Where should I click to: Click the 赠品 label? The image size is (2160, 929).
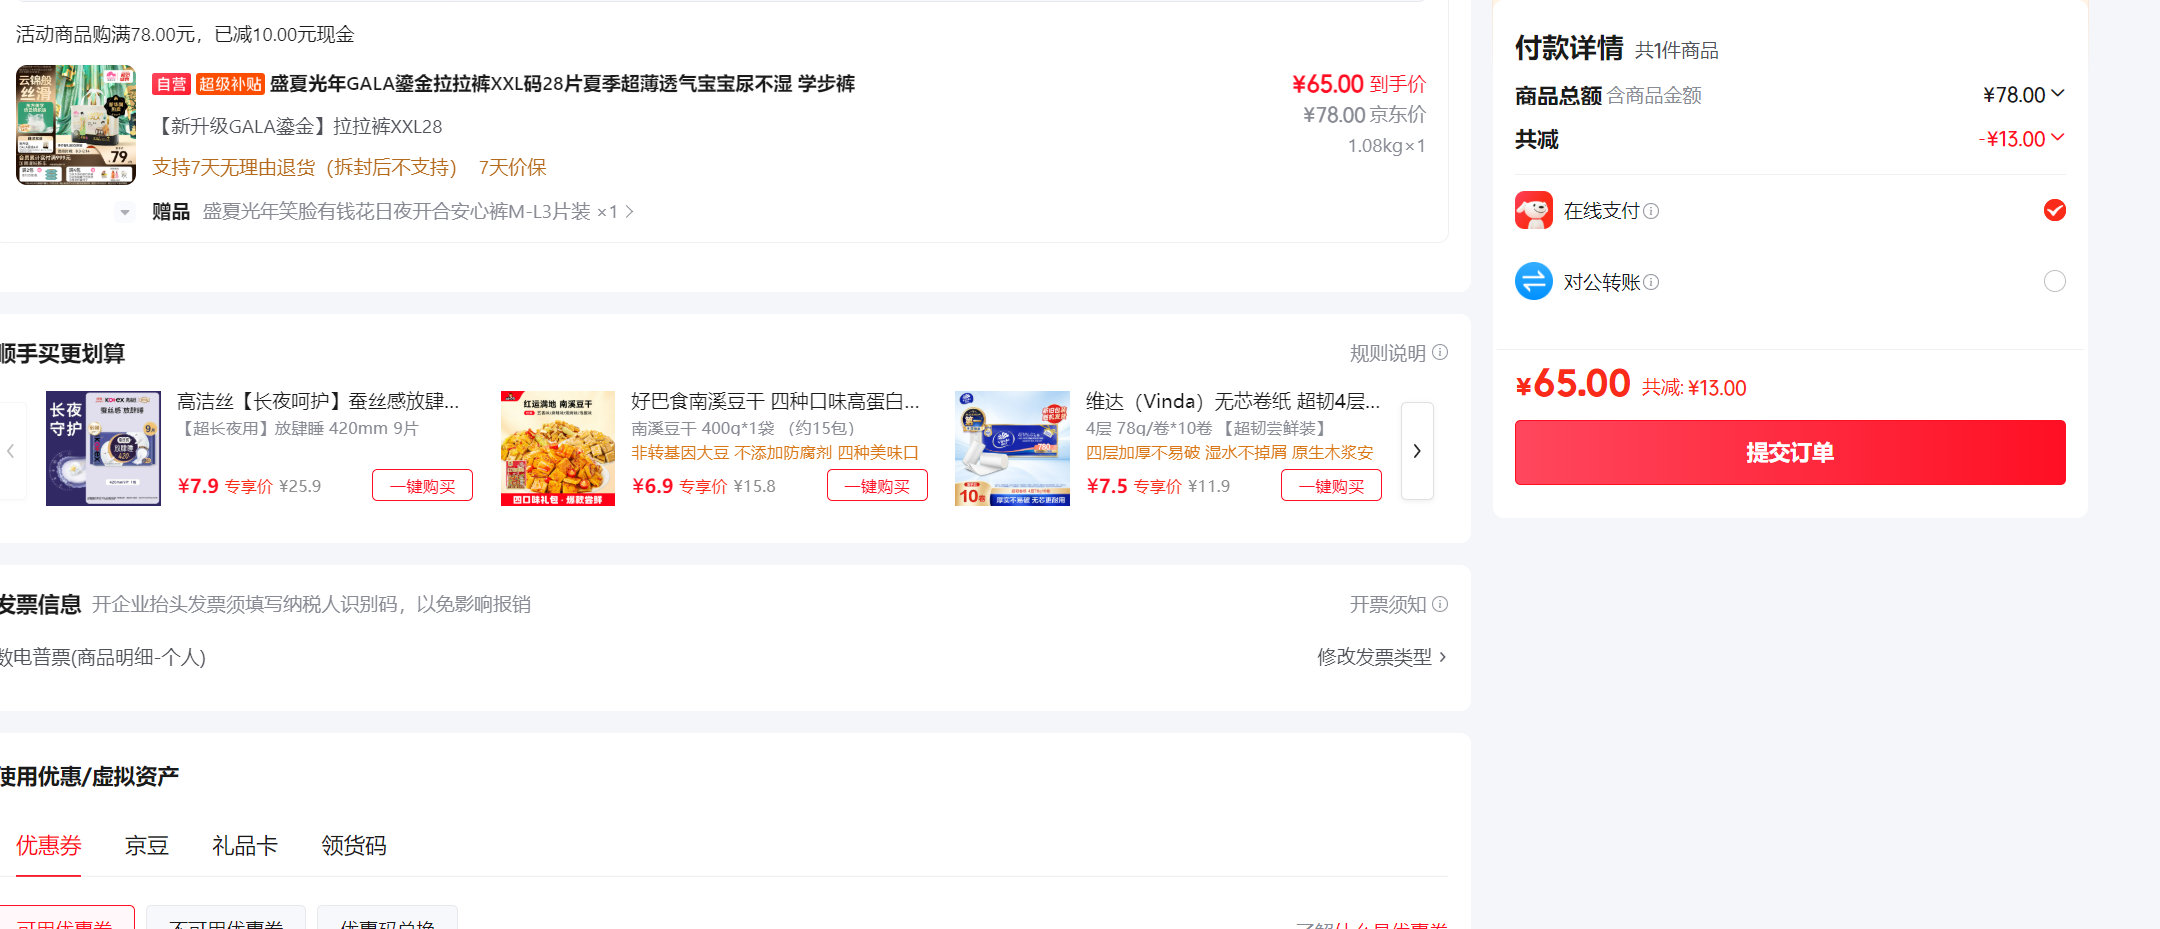[x=171, y=212]
